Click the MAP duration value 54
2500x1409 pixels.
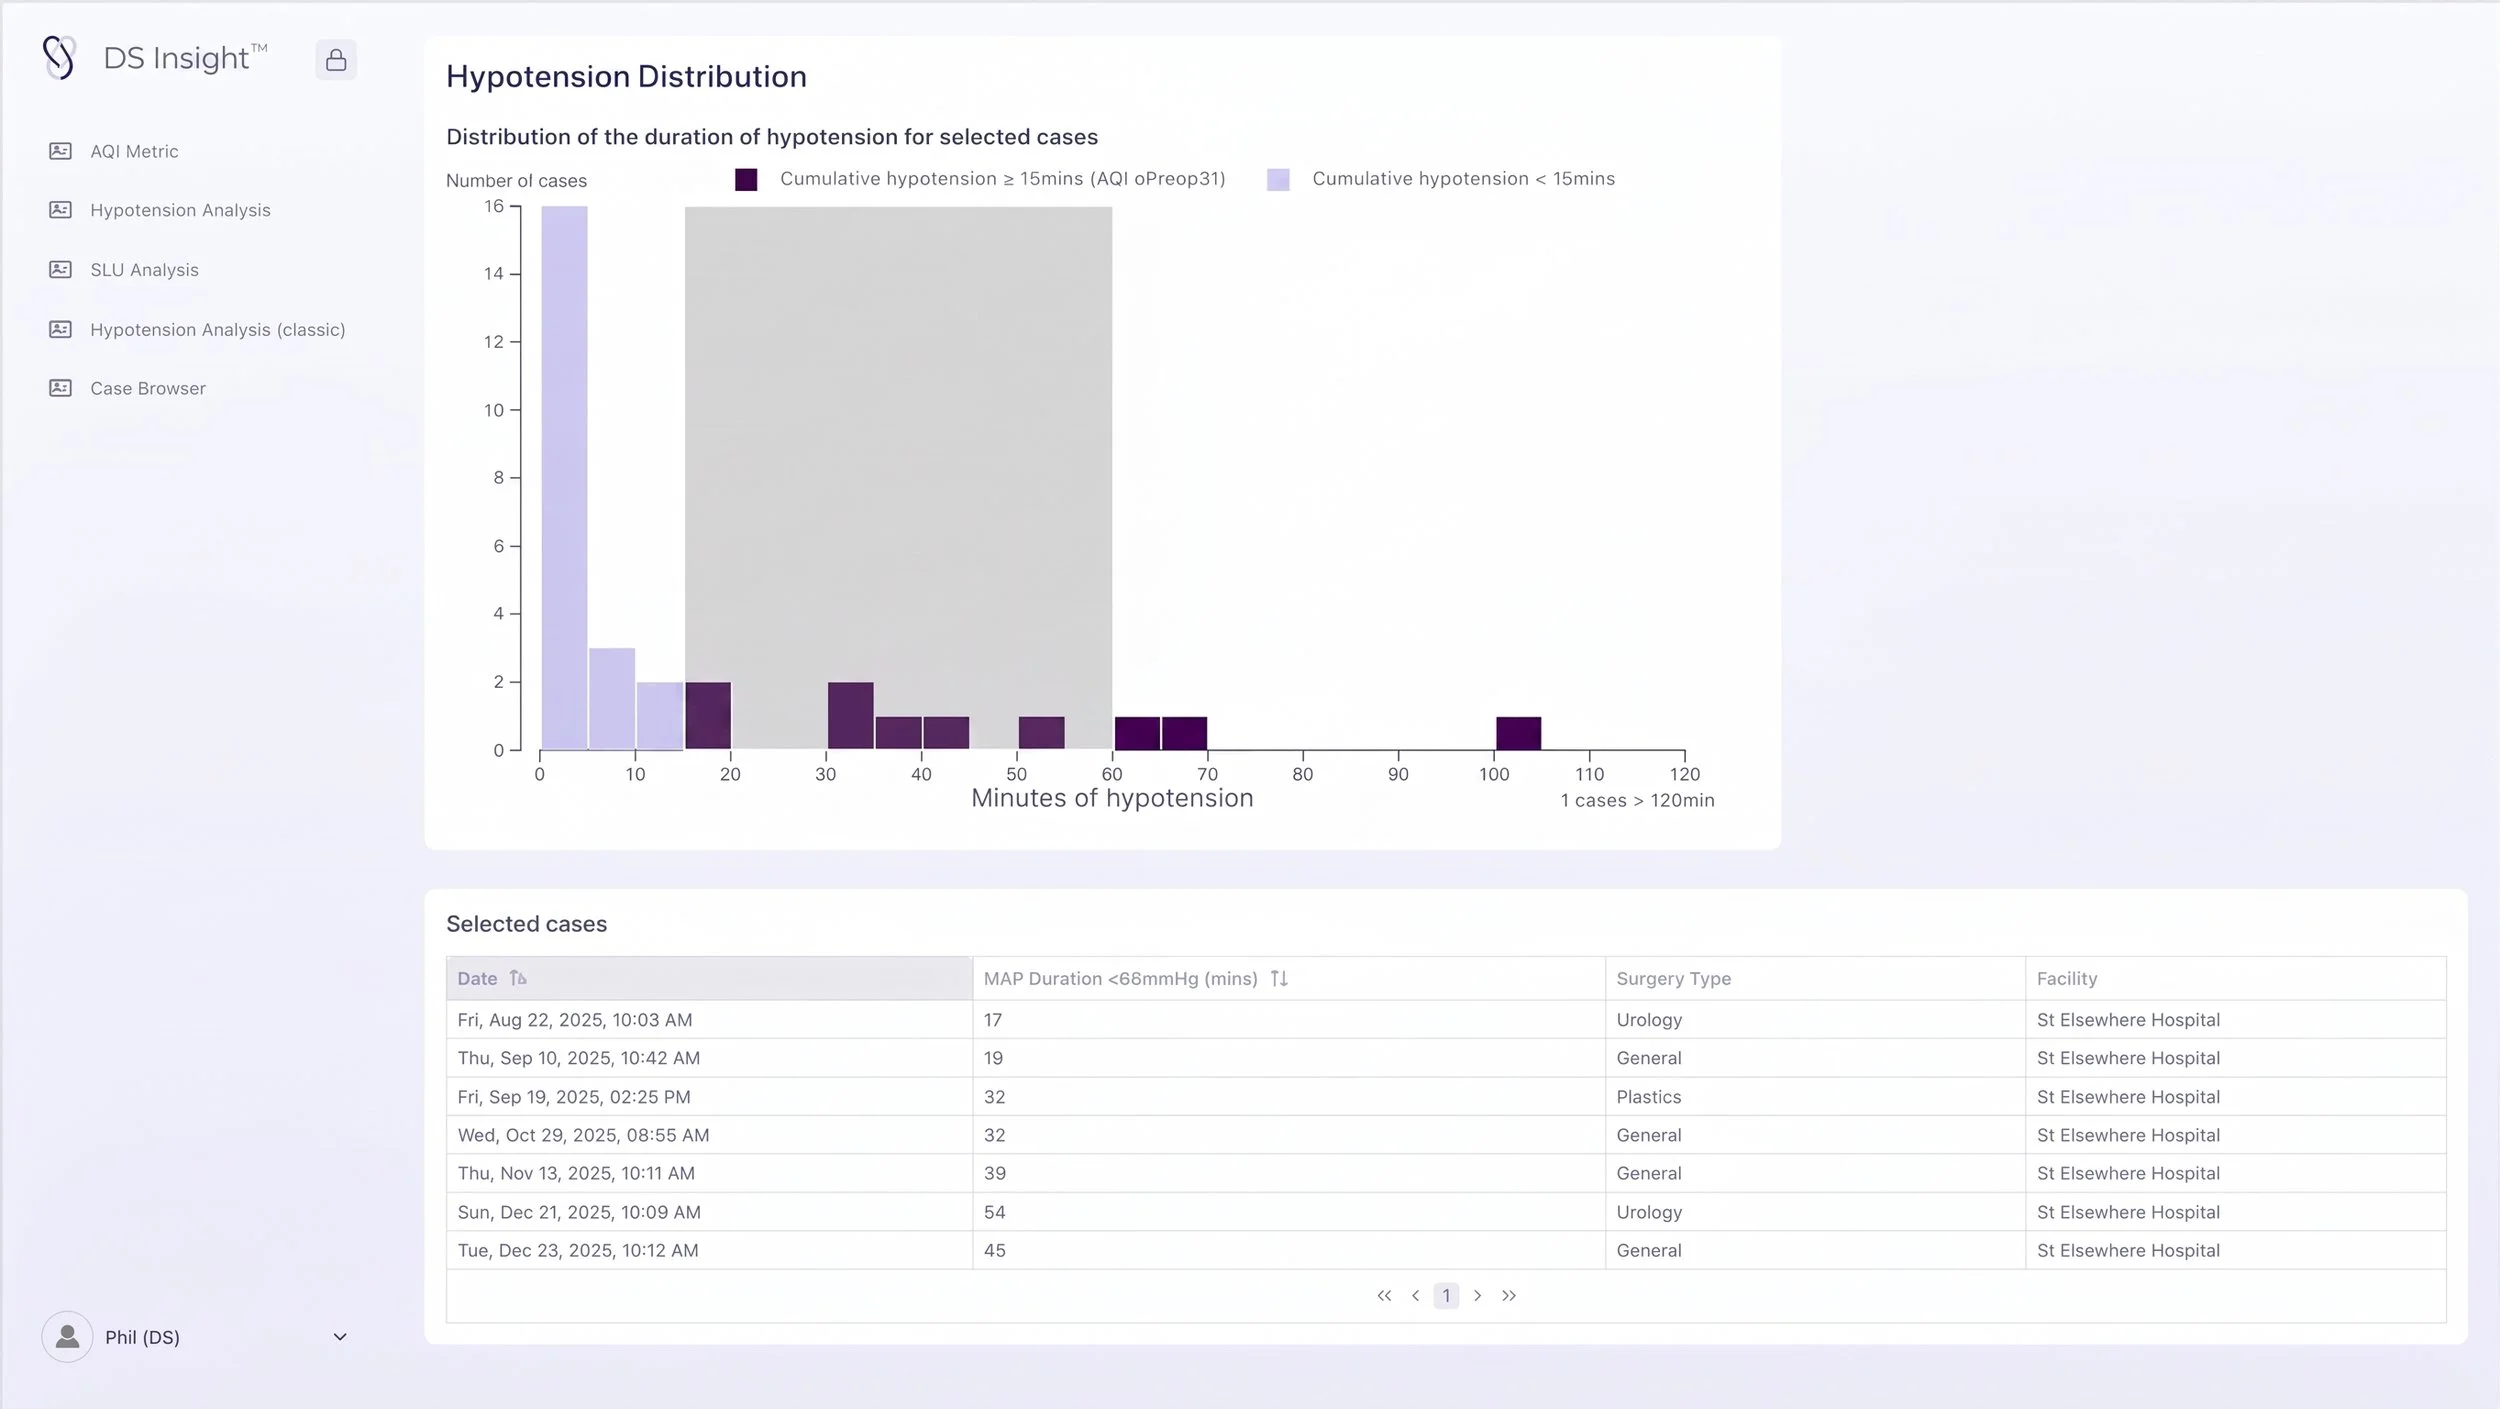pos(994,1212)
